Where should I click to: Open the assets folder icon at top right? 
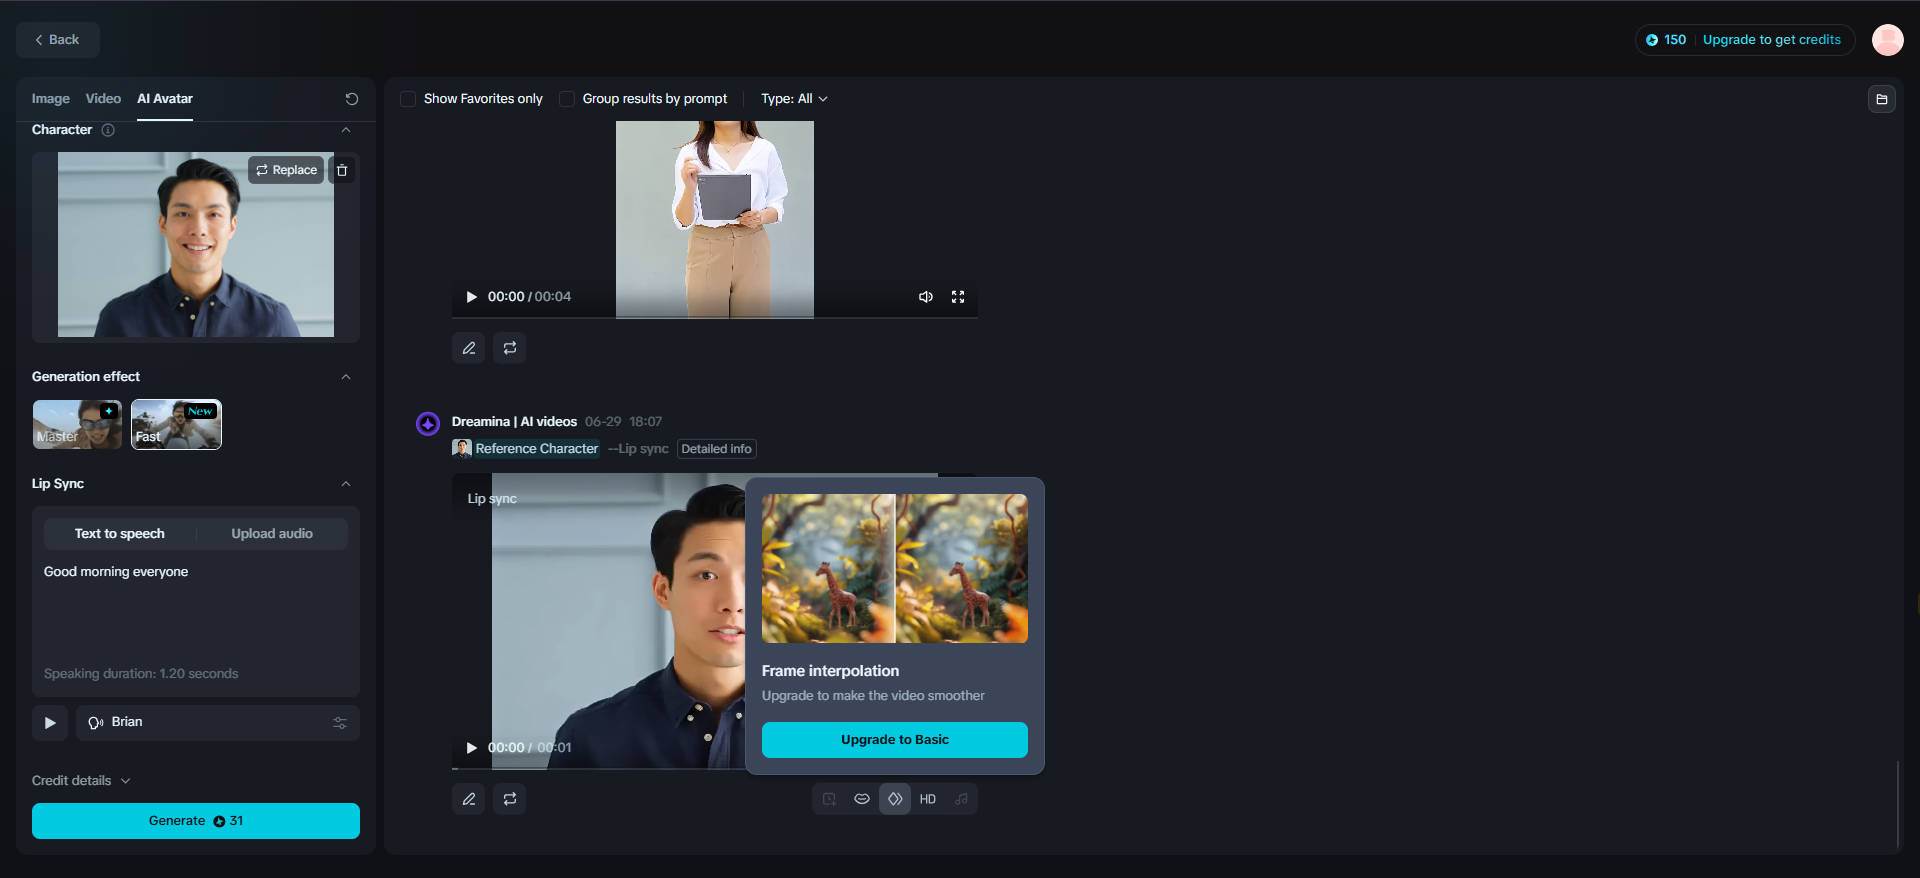1881,99
